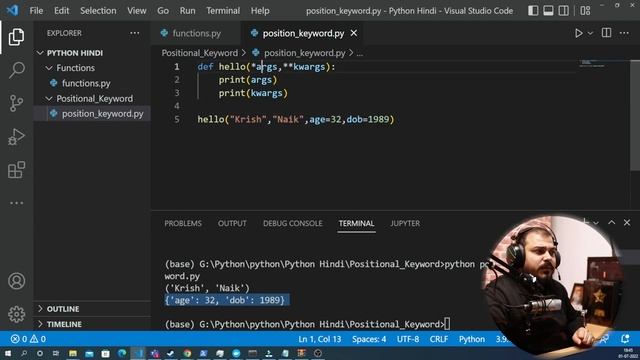Click the editor vertical scrollbar
Screen dimensions: 640x360
click(x=635, y=116)
